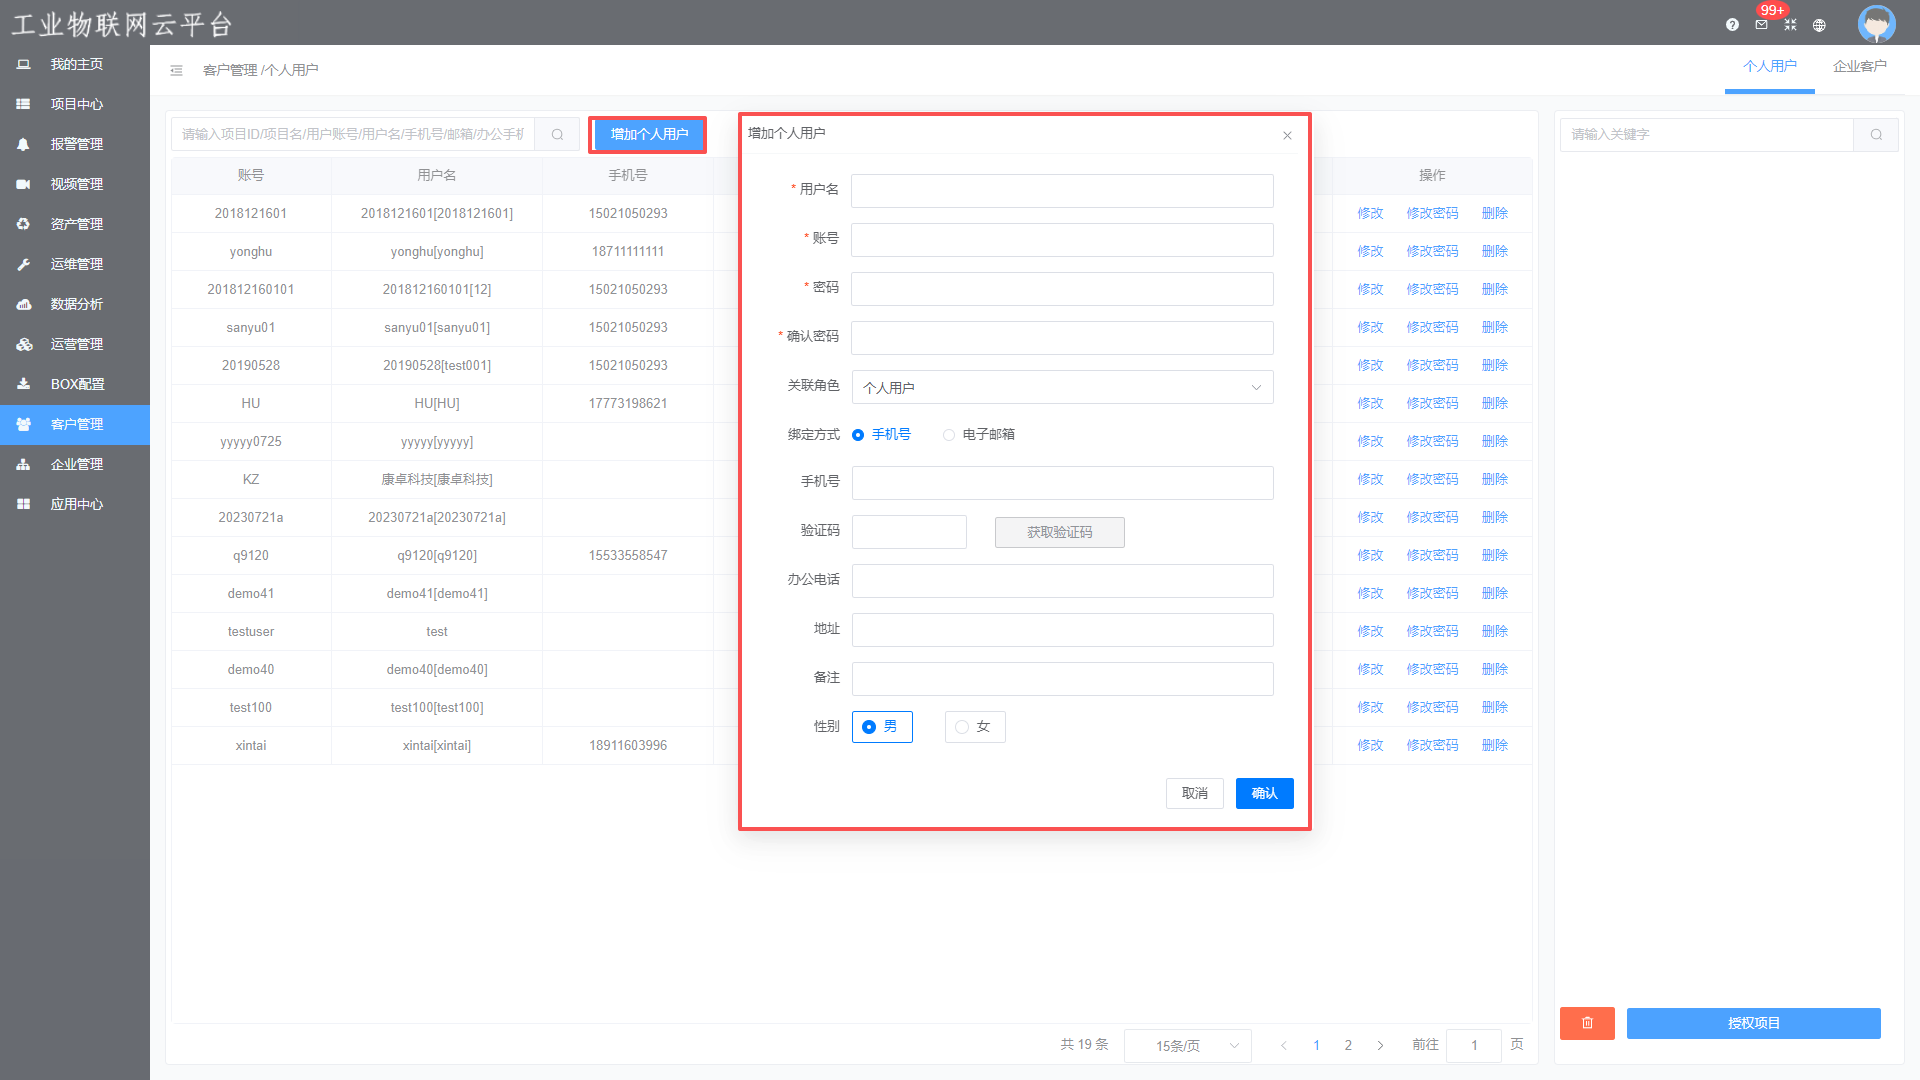
Task: Click the keyword search magnifier icon
Action: click(x=1876, y=134)
